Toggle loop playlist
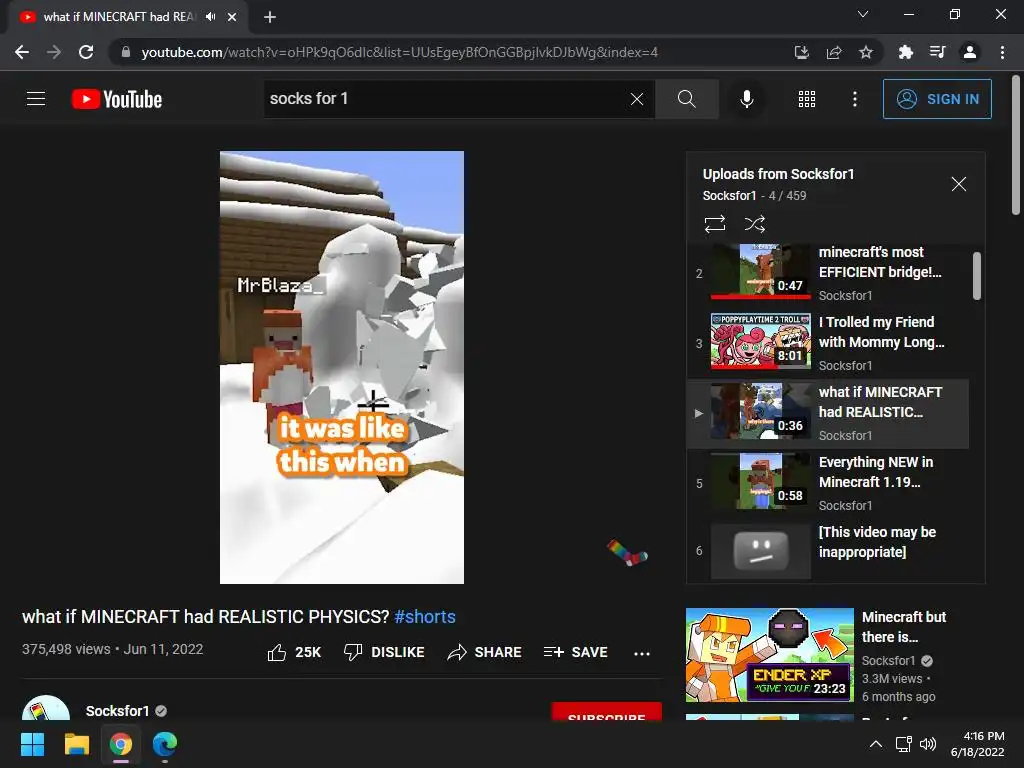1024x768 pixels. [x=715, y=224]
